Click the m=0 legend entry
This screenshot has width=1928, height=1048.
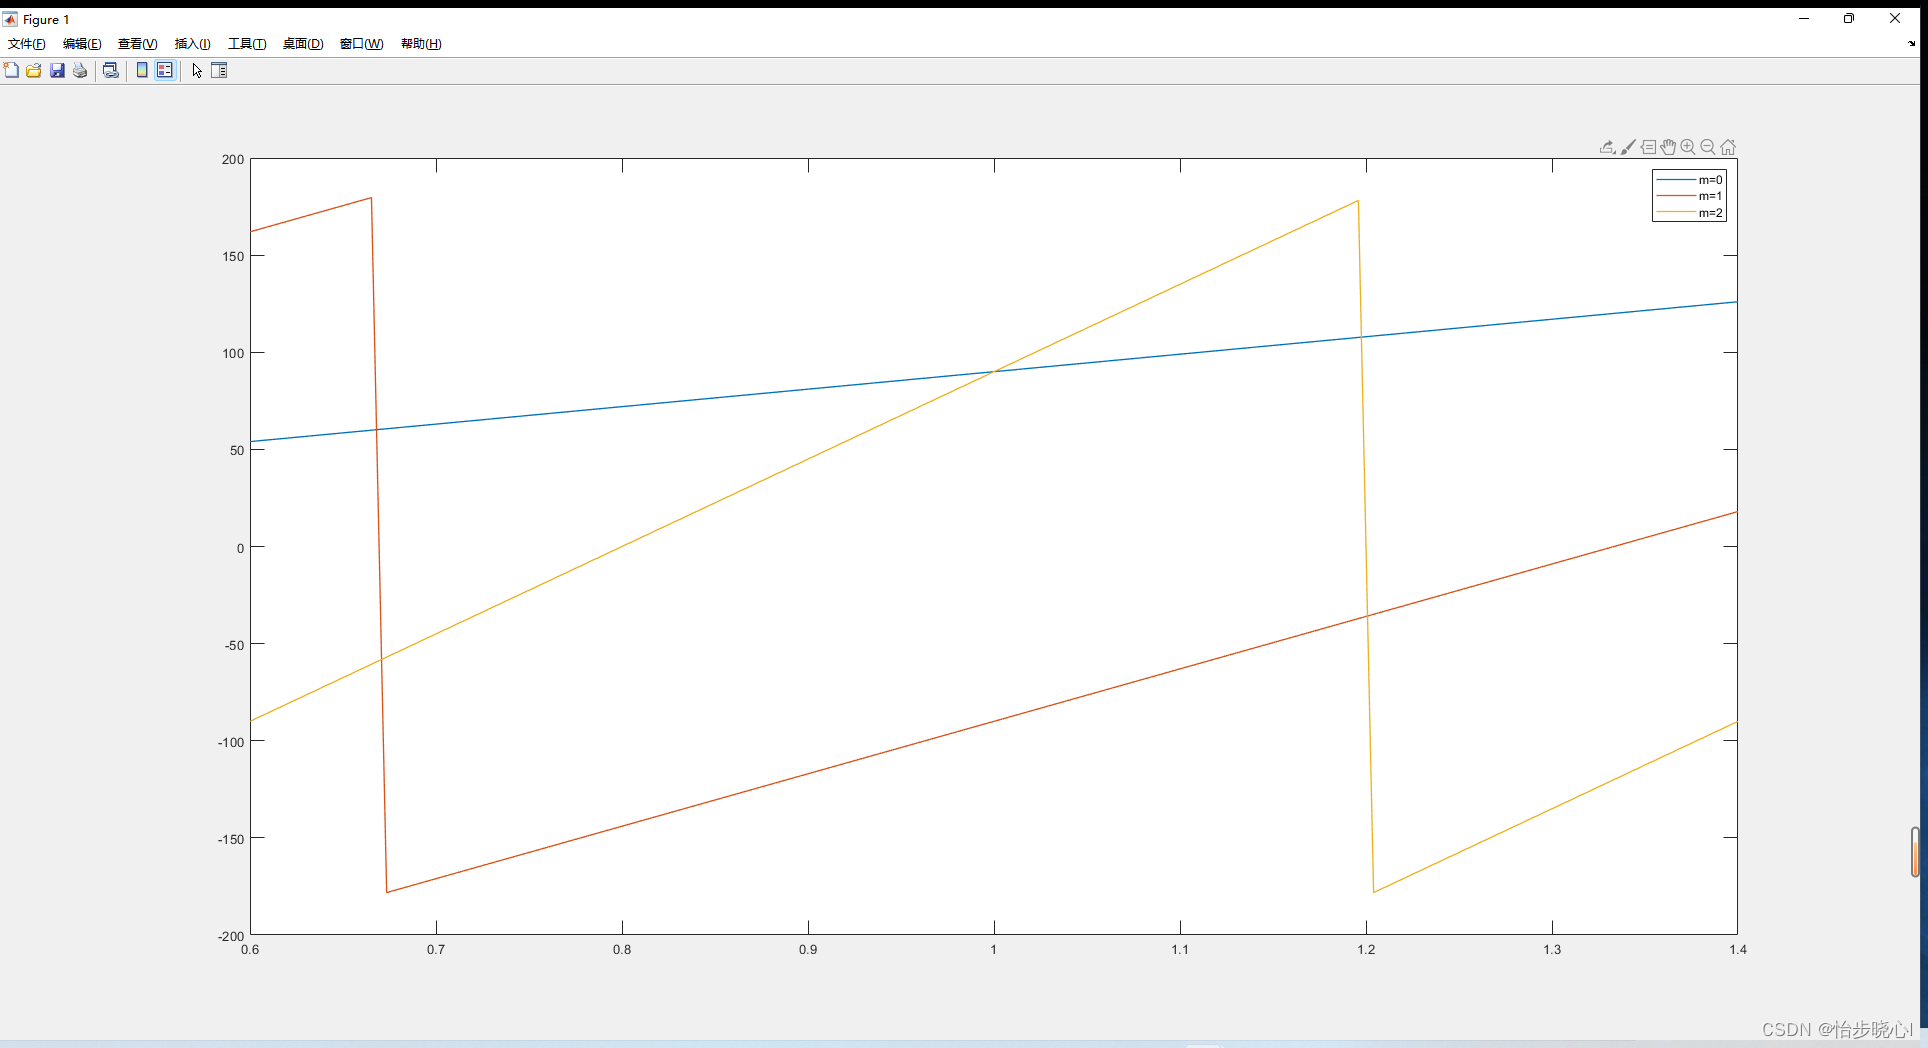click(1690, 180)
